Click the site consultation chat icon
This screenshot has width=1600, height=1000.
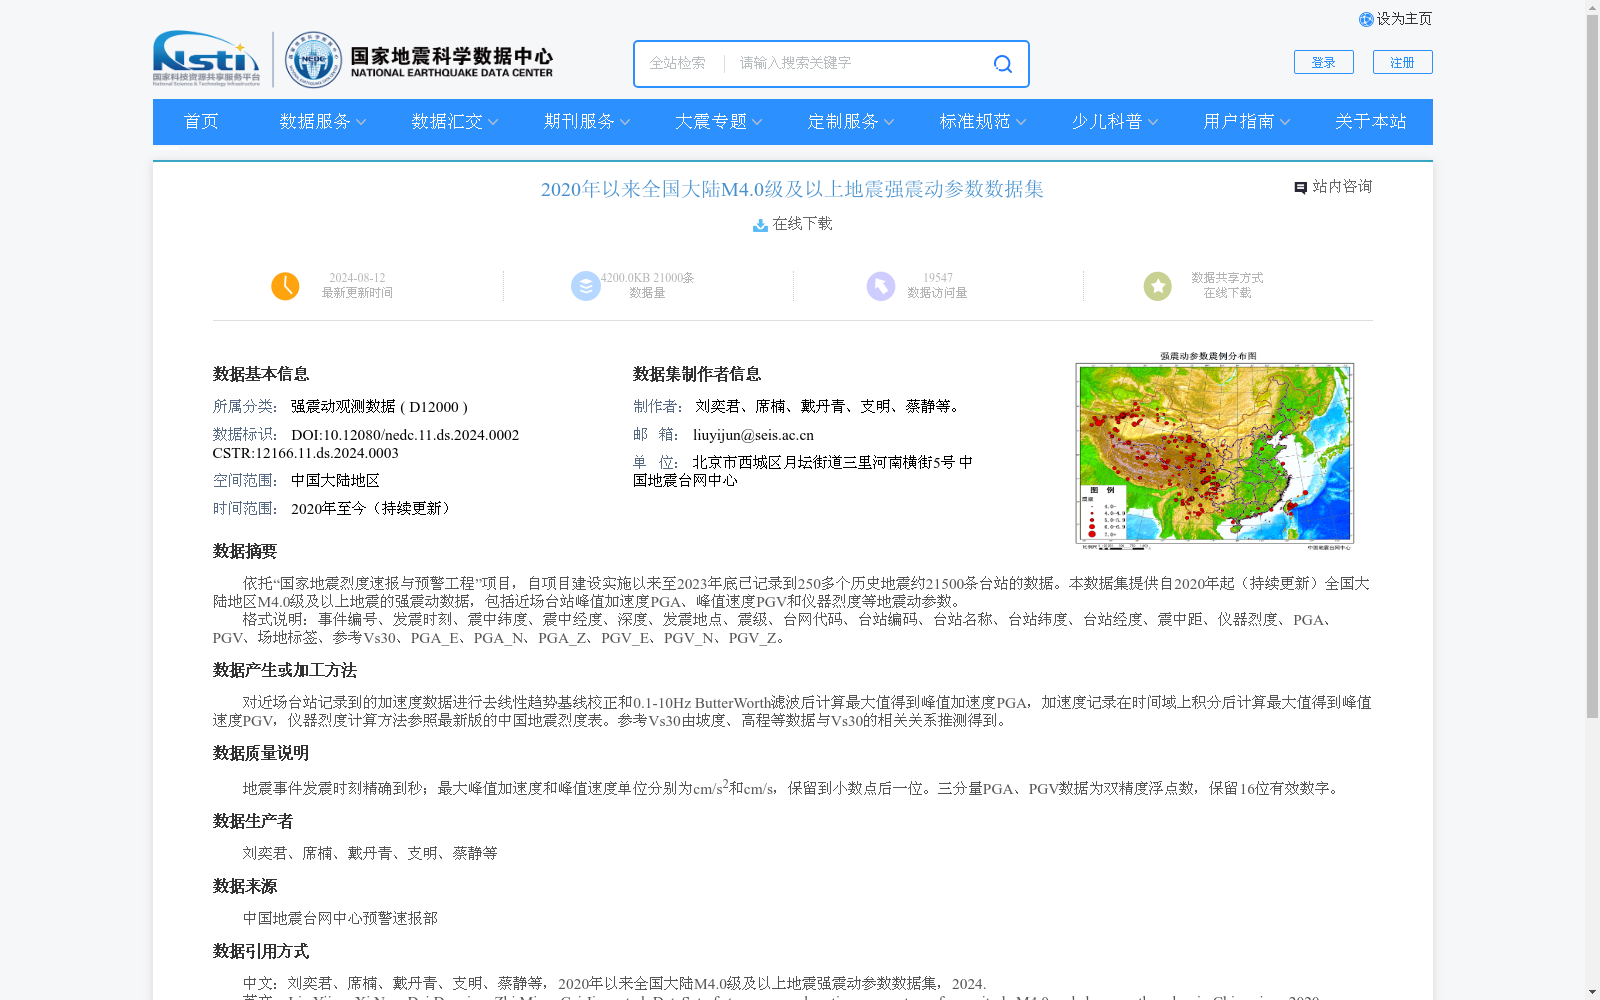(x=1300, y=188)
